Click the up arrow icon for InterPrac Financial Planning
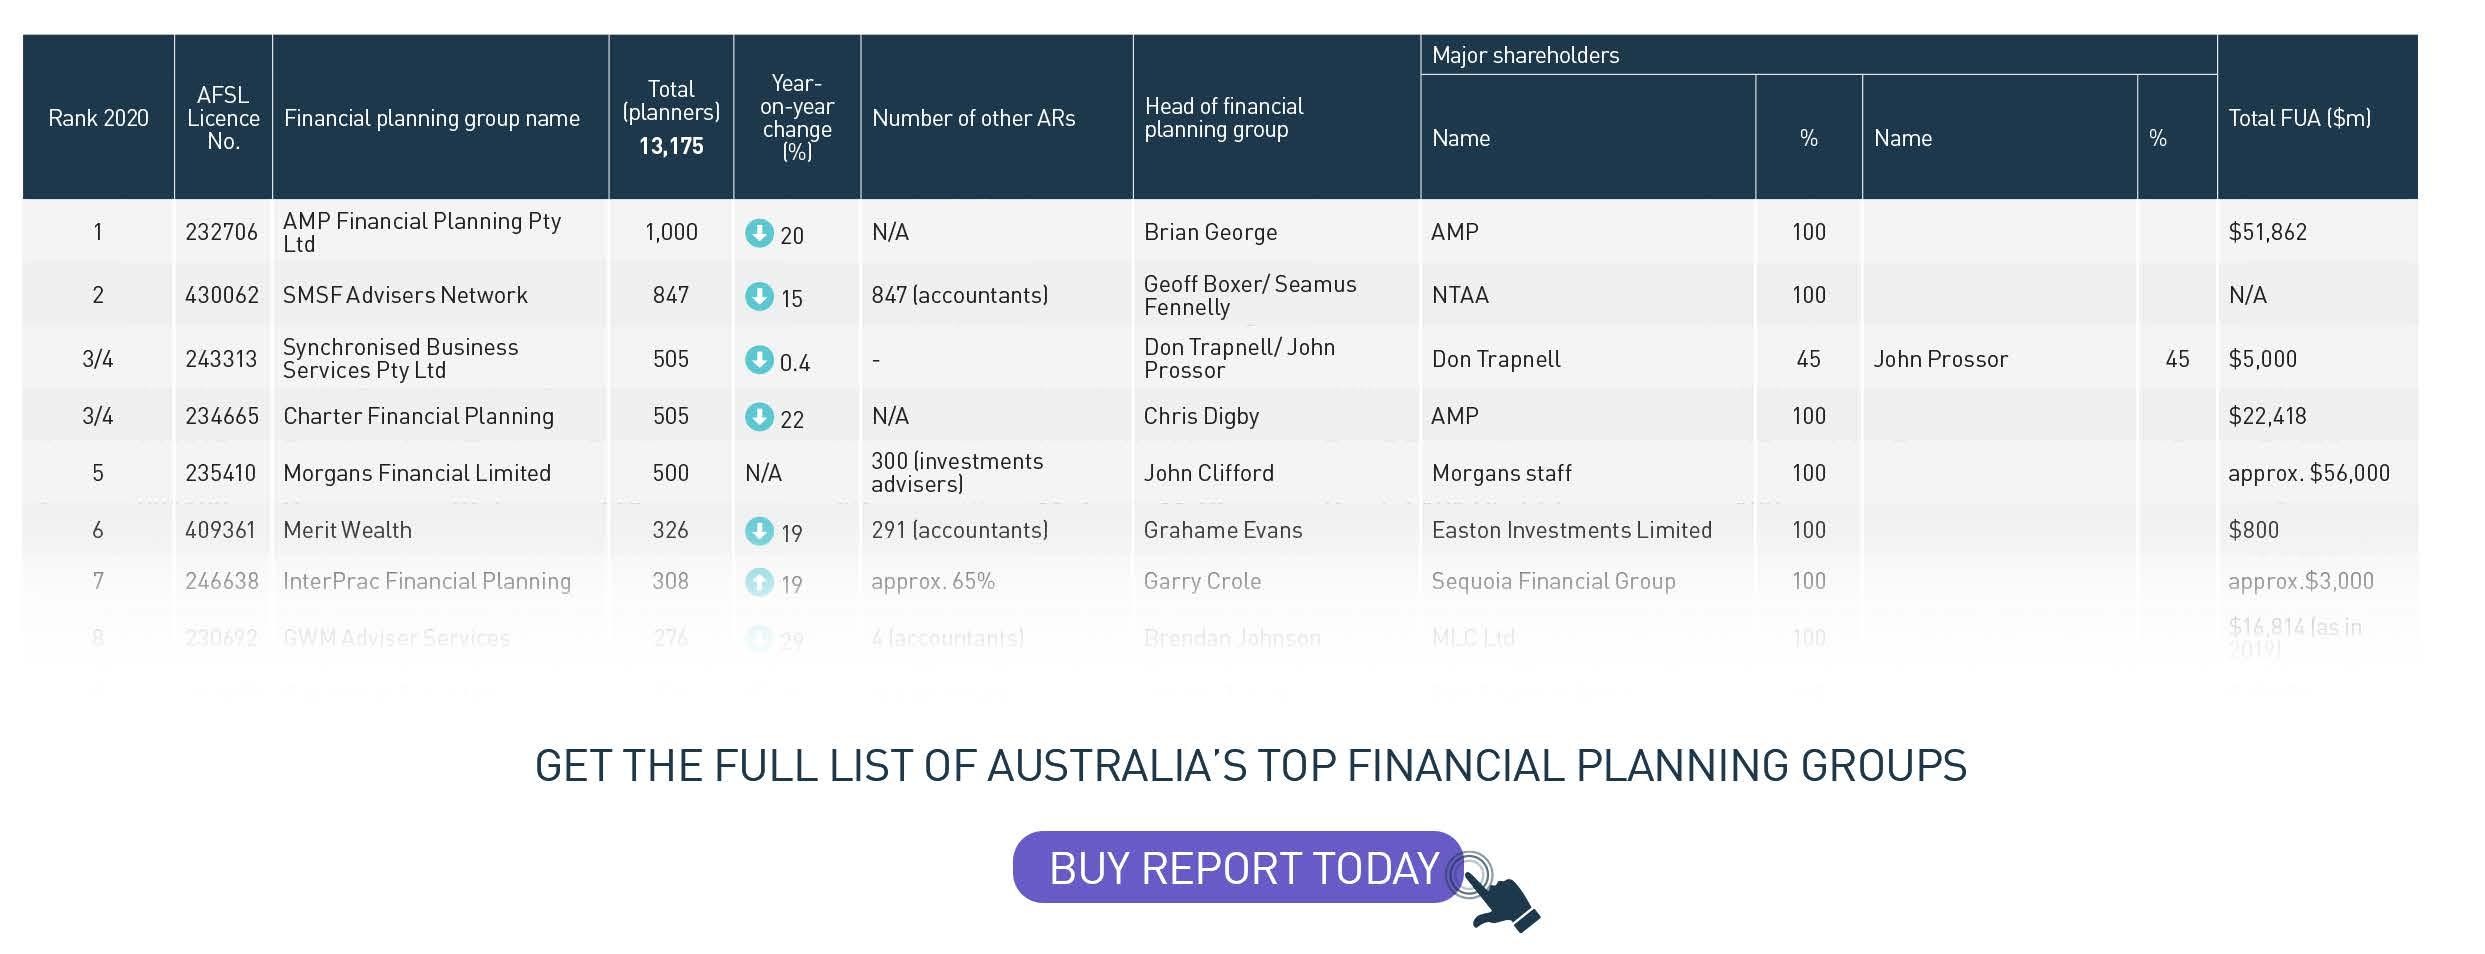Screen dimensions: 2485x954 (759, 582)
